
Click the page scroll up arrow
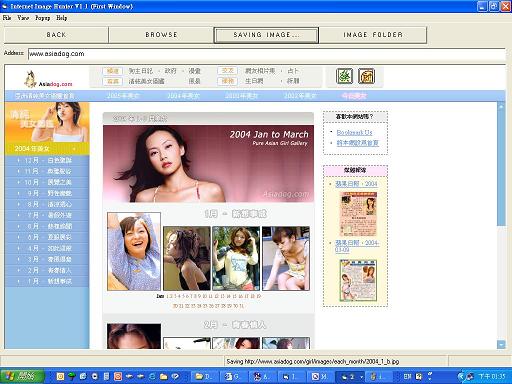coord(501,107)
